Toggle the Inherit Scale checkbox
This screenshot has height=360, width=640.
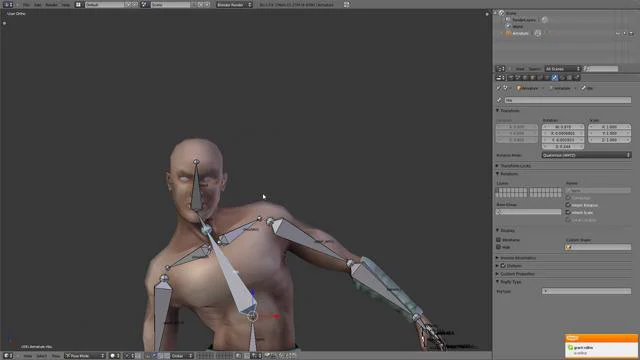tap(568, 212)
